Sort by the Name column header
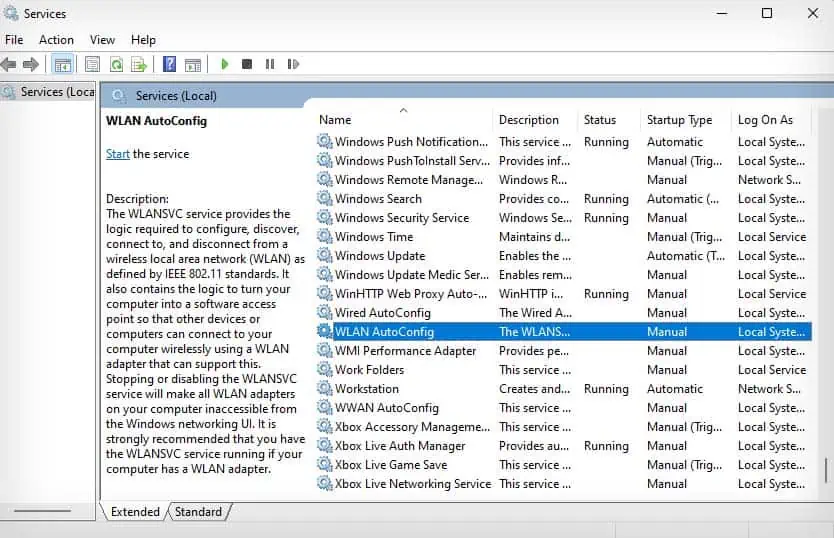 coord(404,120)
